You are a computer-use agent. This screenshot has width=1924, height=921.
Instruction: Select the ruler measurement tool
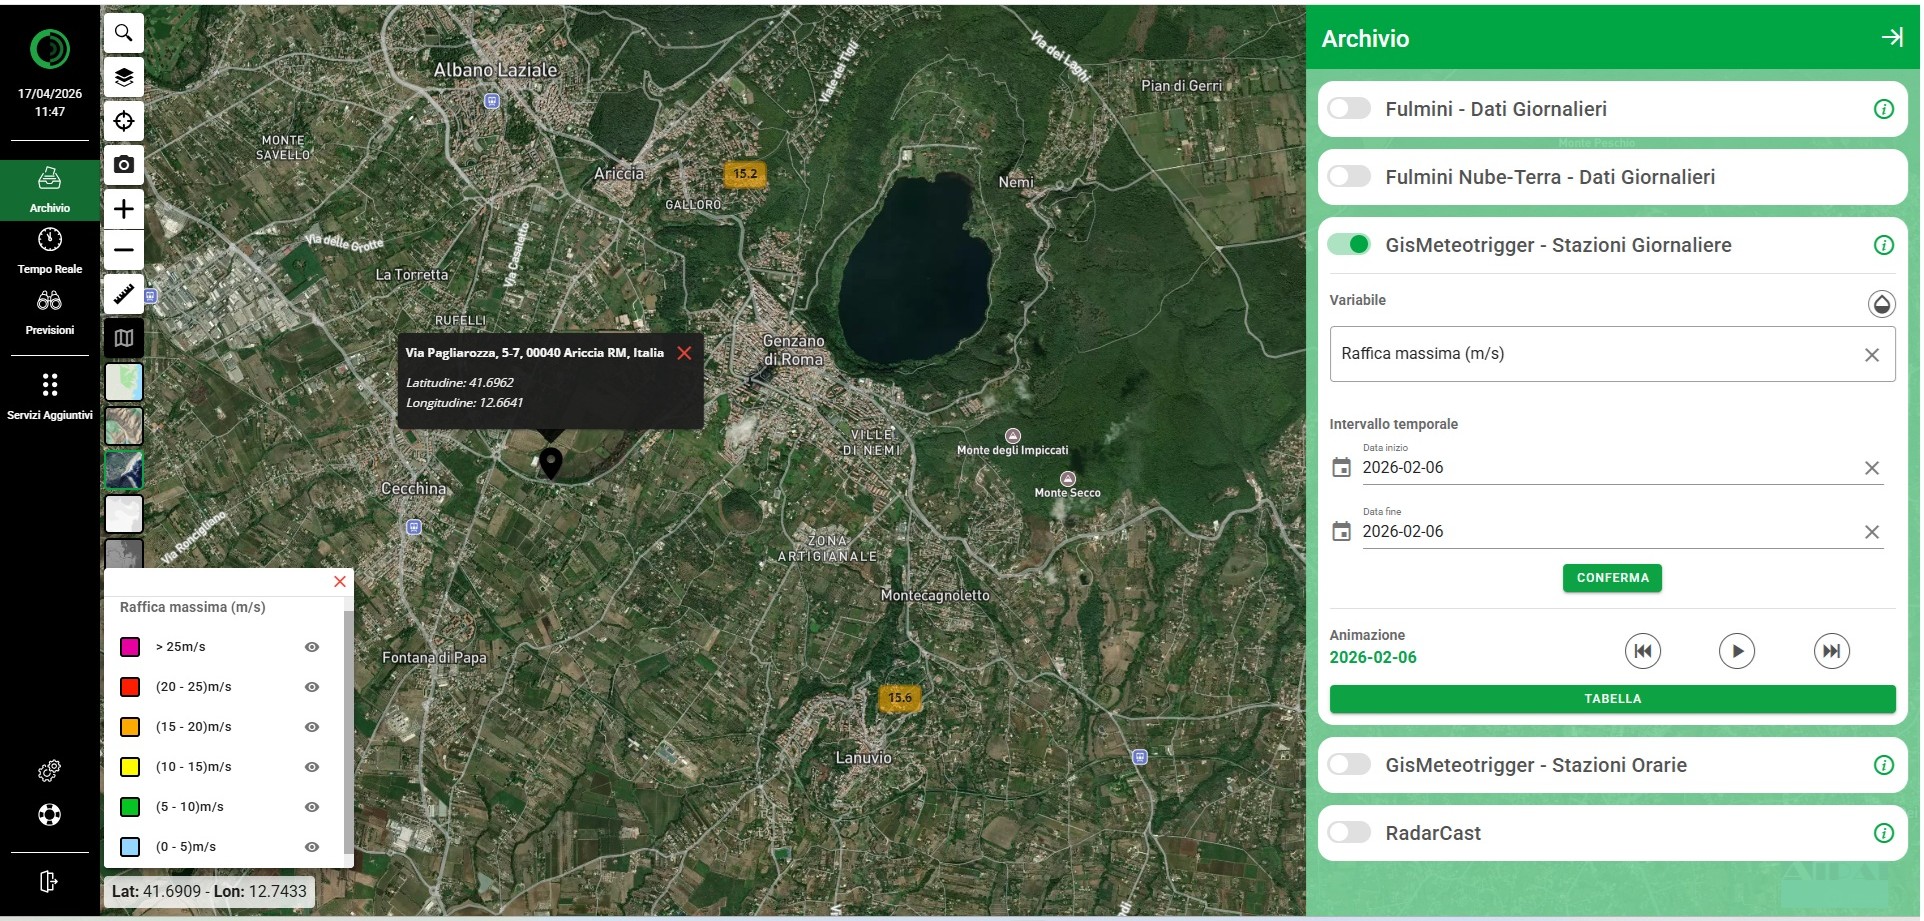pos(124,294)
